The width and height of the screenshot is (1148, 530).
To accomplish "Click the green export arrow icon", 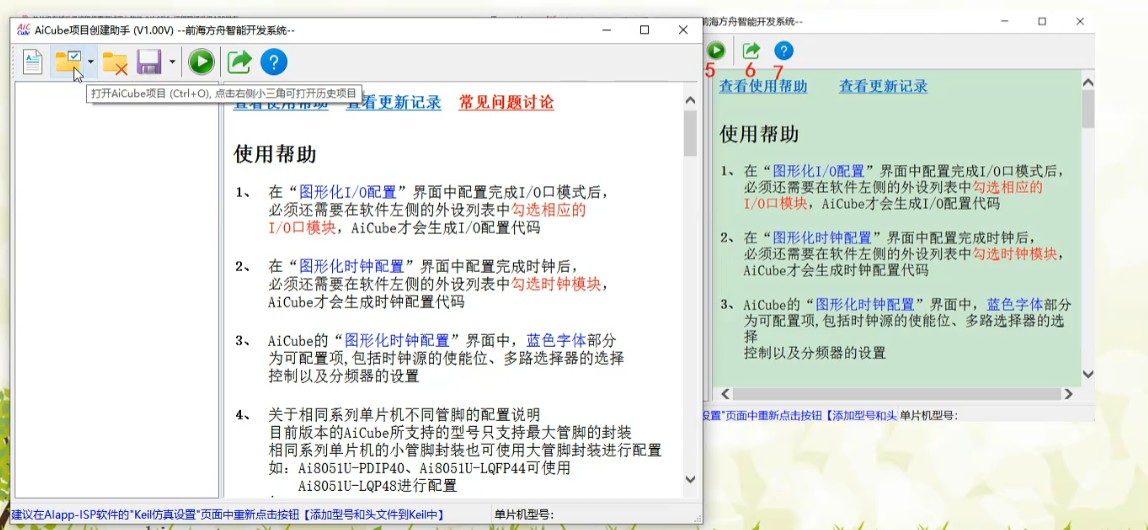I will point(239,61).
